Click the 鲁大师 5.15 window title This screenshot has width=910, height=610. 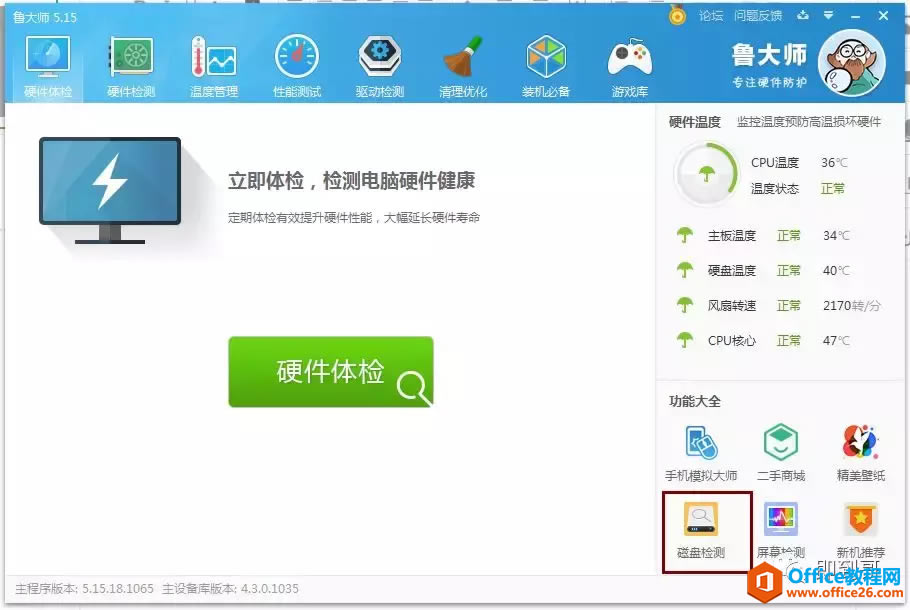coord(45,17)
